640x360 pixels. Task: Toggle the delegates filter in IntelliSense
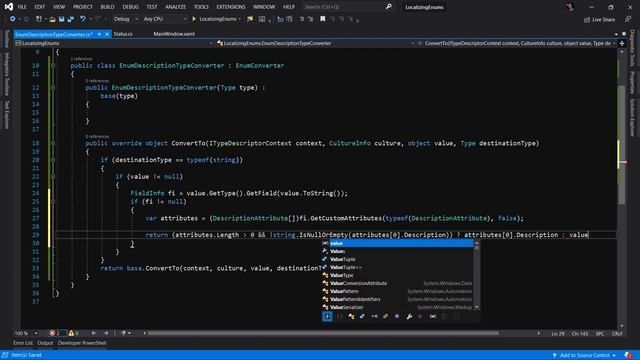pos(386,316)
